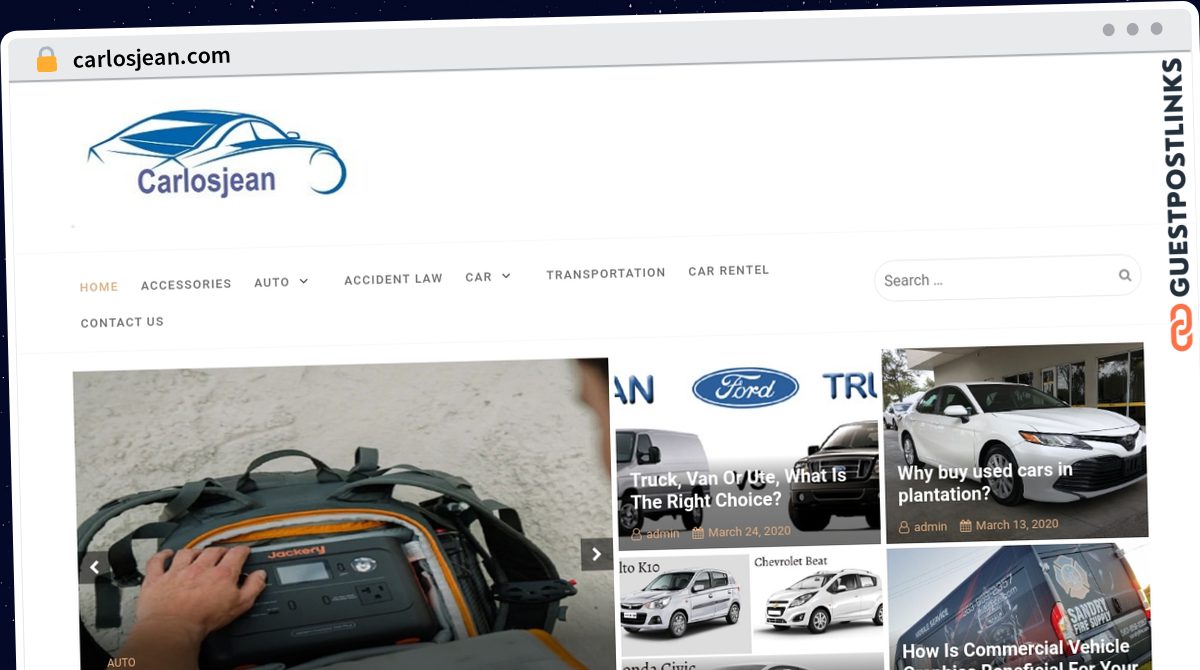The width and height of the screenshot is (1200, 670).
Task: Click the search magnifier icon
Action: tap(1124, 275)
